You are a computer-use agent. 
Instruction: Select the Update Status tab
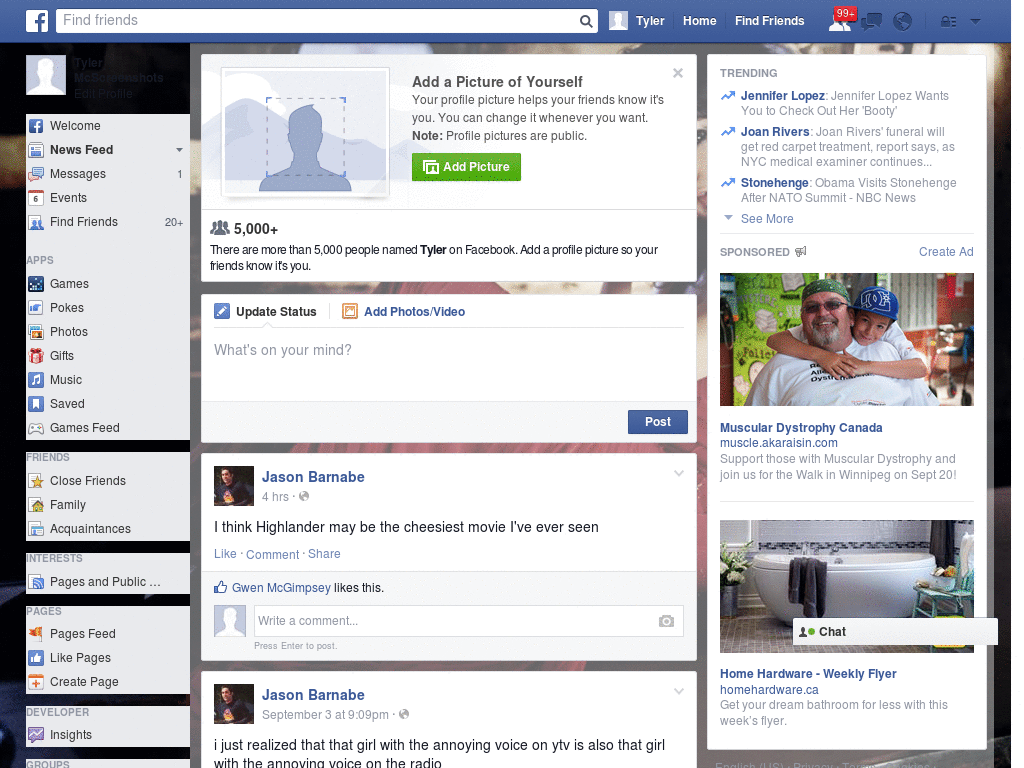(x=265, y=312)
